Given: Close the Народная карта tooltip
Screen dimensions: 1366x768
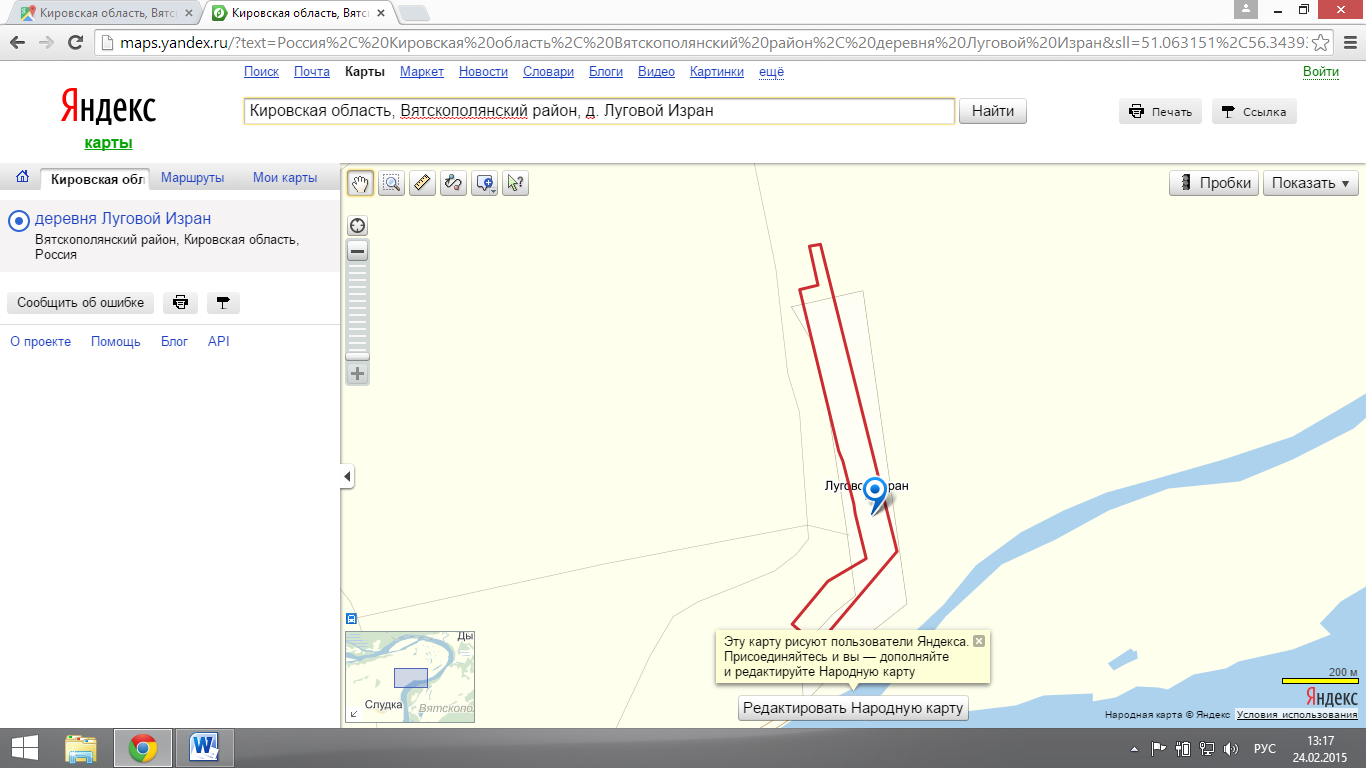Looking at the screenshot, I should (x=979, y=641).
